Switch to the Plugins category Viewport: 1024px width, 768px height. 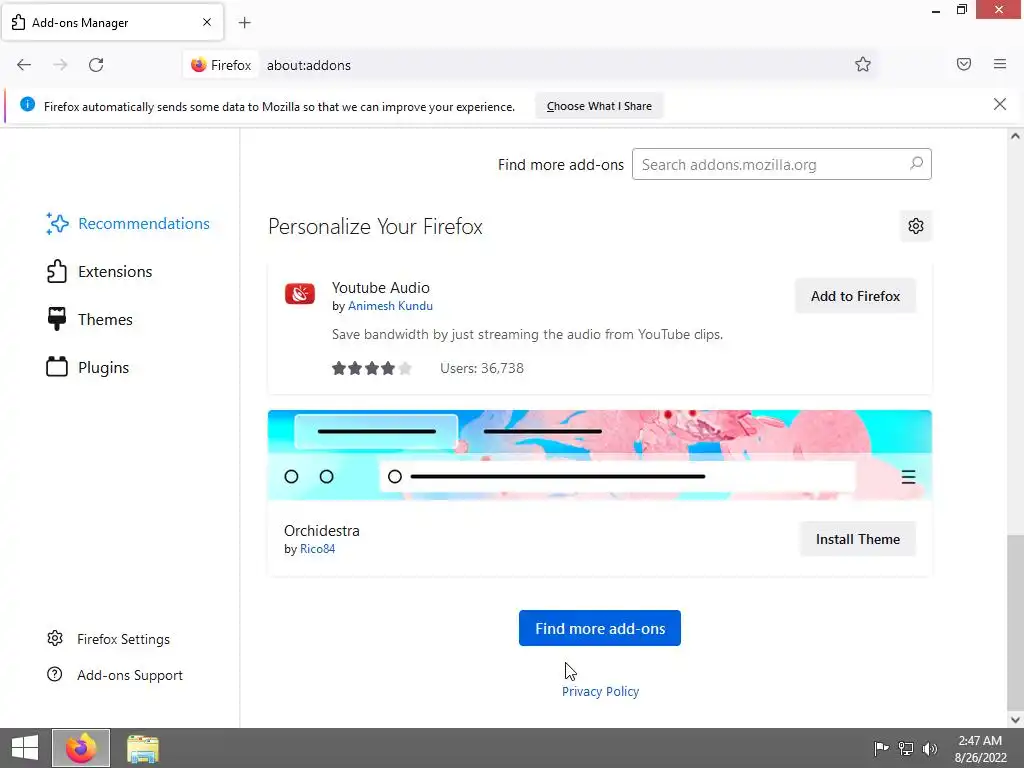[x=88, y=368]
